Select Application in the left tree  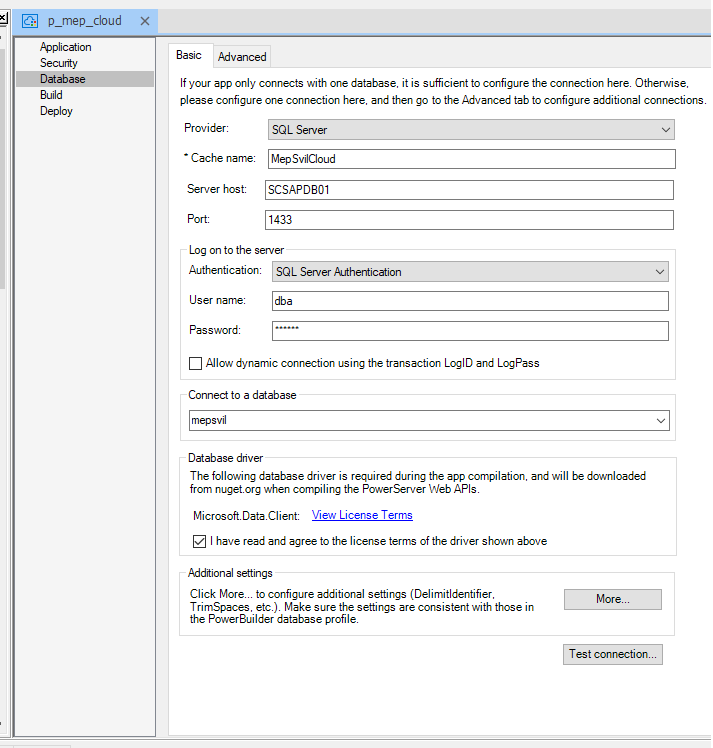click(65, 47)
